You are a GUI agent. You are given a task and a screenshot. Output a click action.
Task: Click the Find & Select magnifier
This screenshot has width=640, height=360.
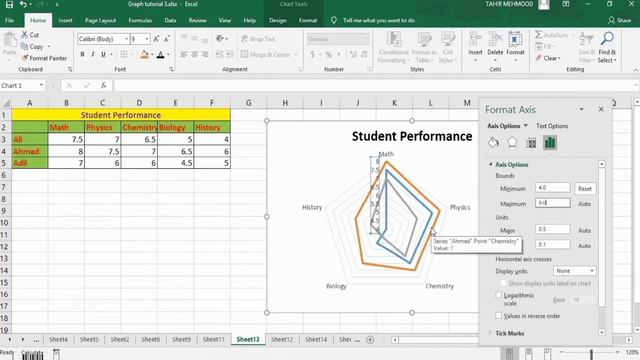pos(607,39)
